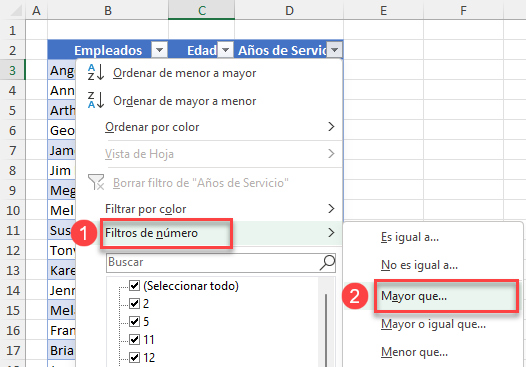This screenshot has width=526, height=367.
Task: Select Mayor o igual que... option
Action: (433, 324)
